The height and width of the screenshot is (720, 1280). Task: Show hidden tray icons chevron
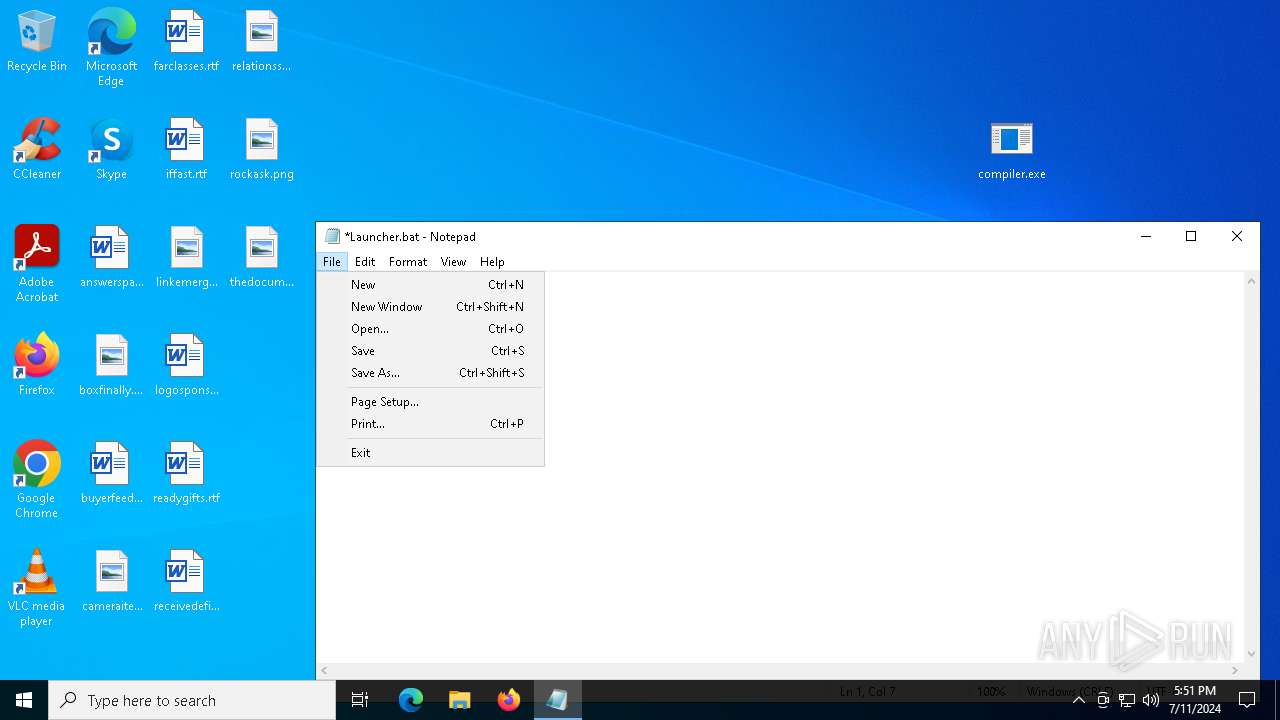click(1079, 700)
